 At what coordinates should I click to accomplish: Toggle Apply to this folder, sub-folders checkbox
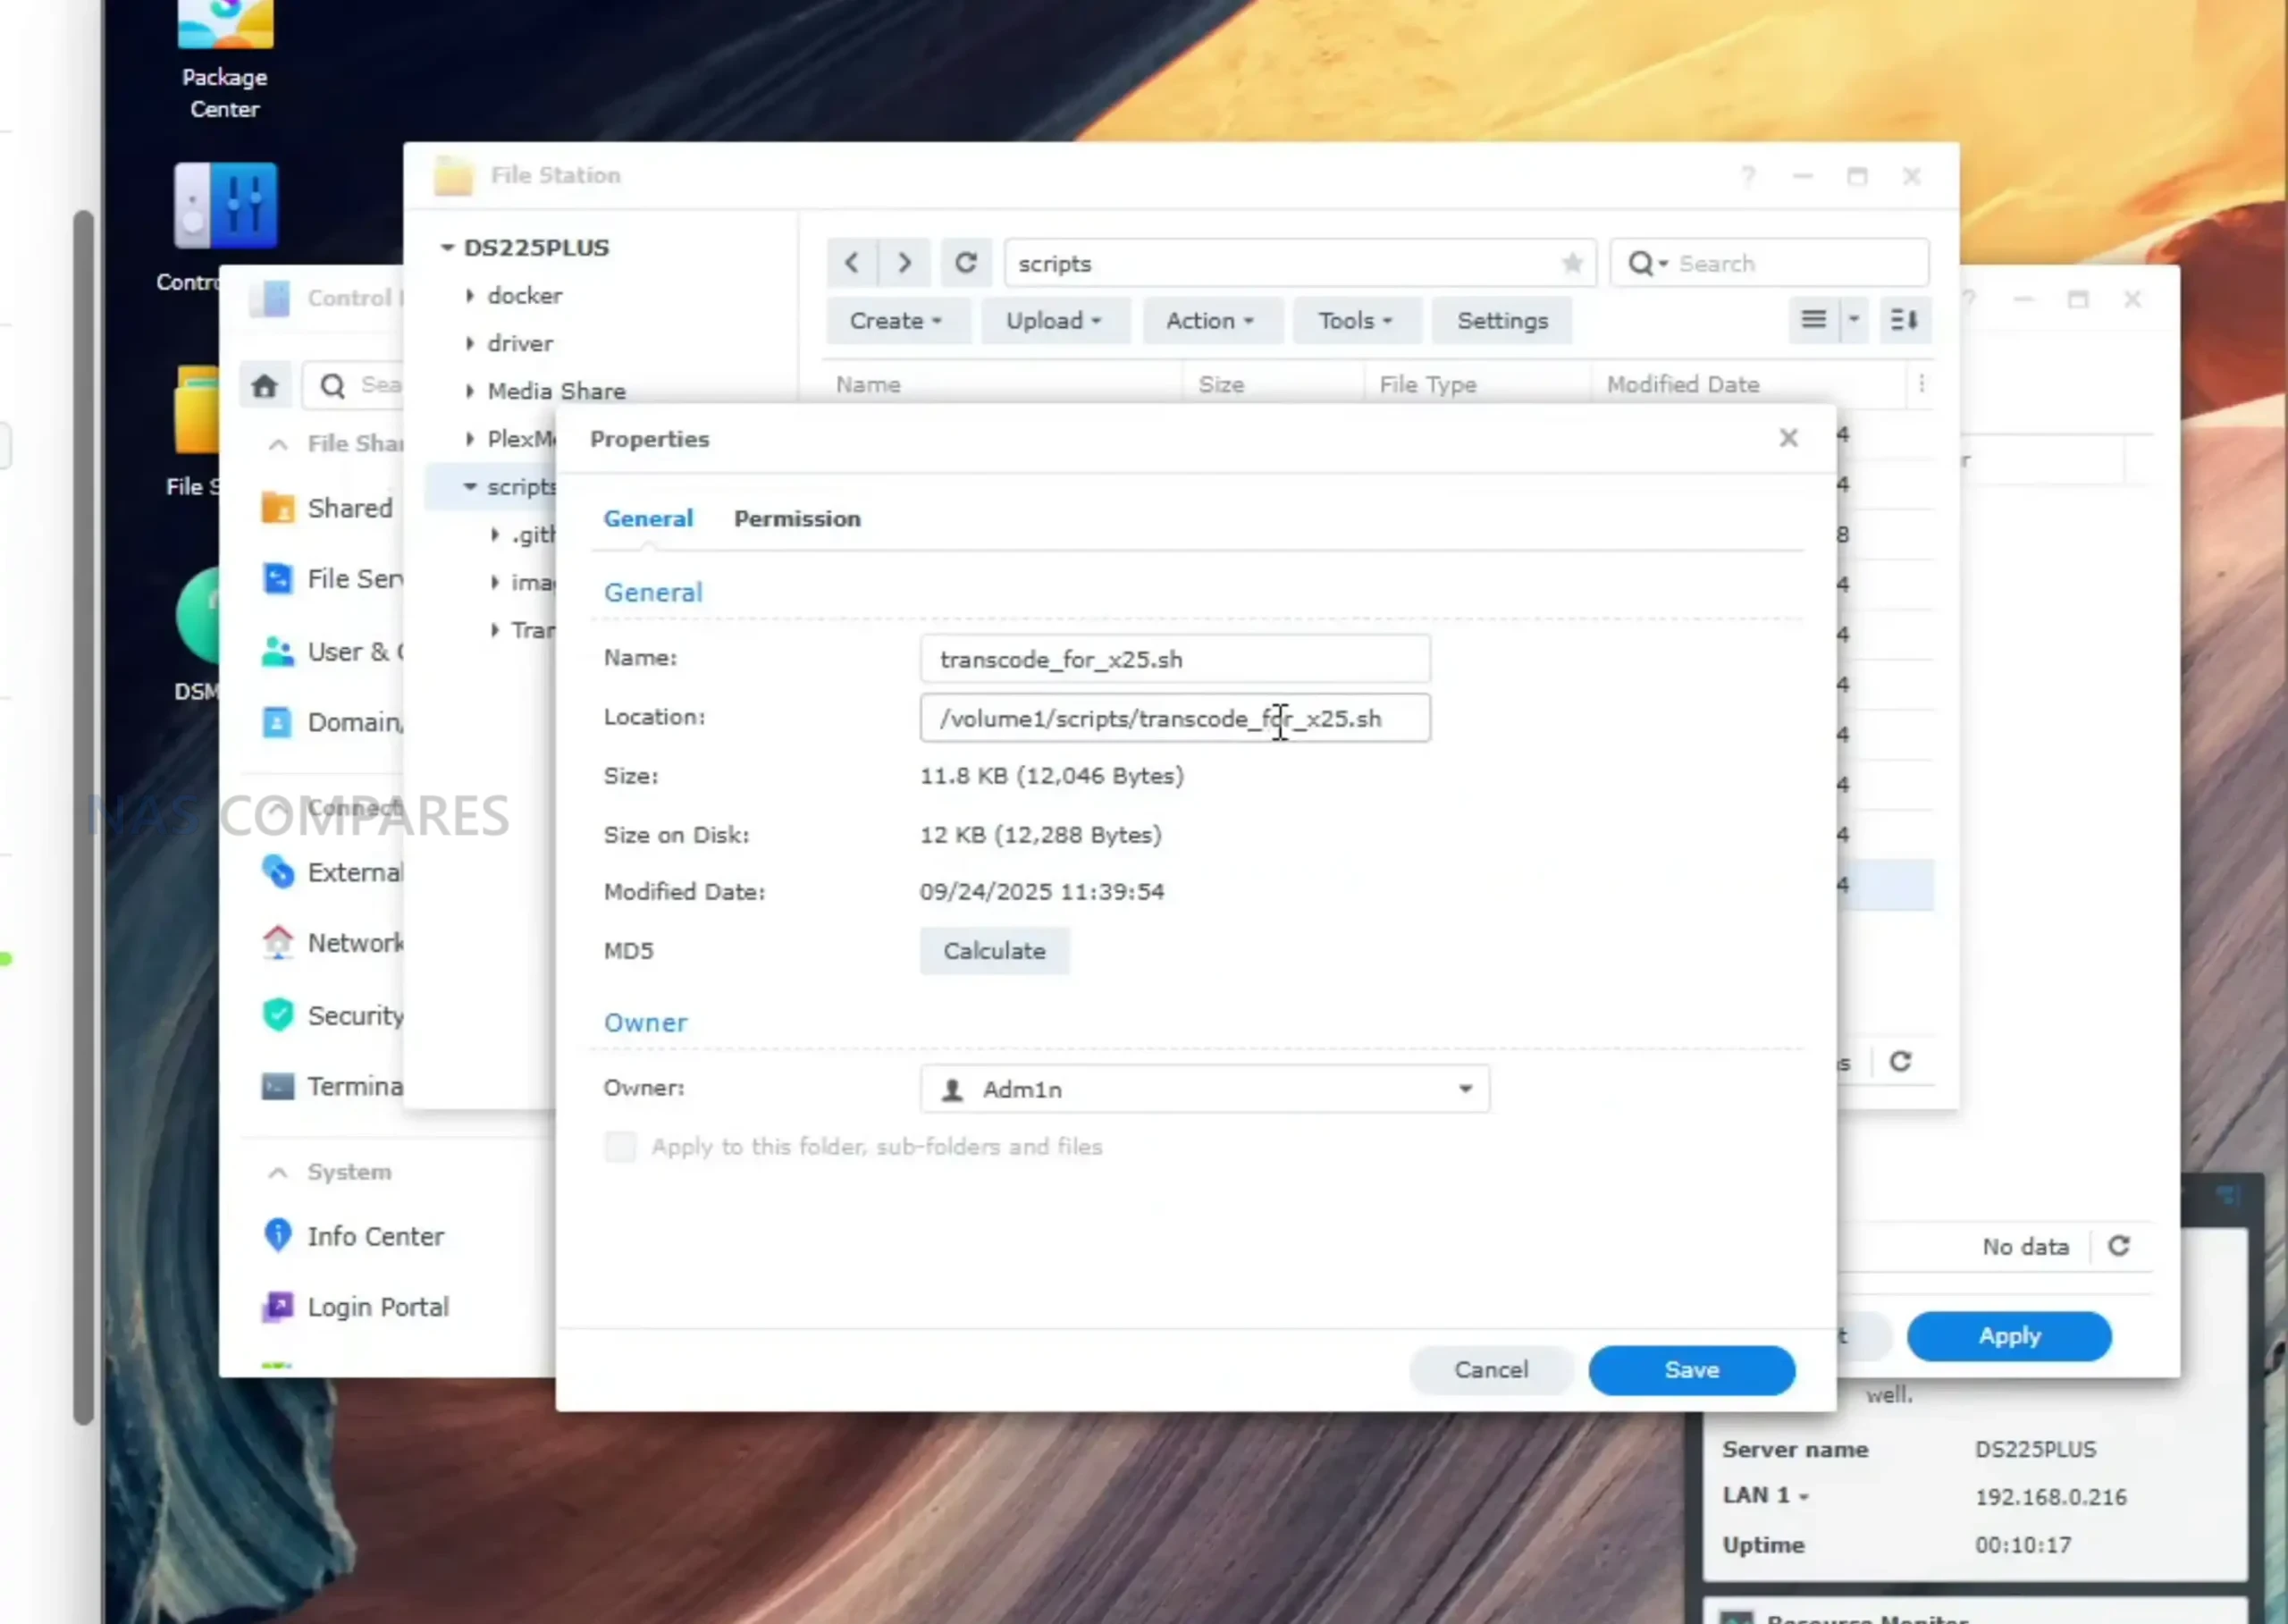620,1146
